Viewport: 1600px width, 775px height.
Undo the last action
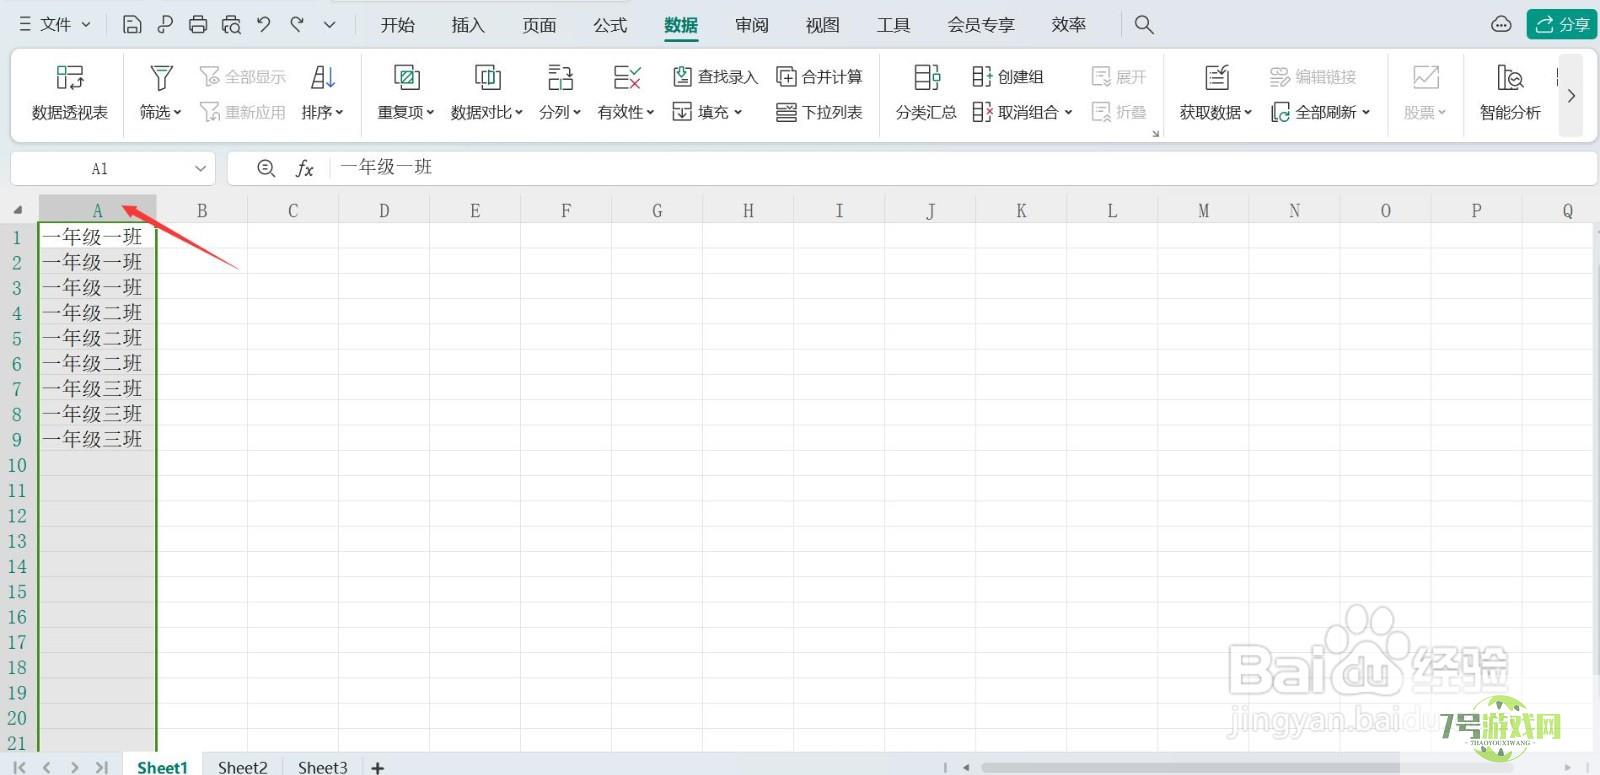point(264,25)
